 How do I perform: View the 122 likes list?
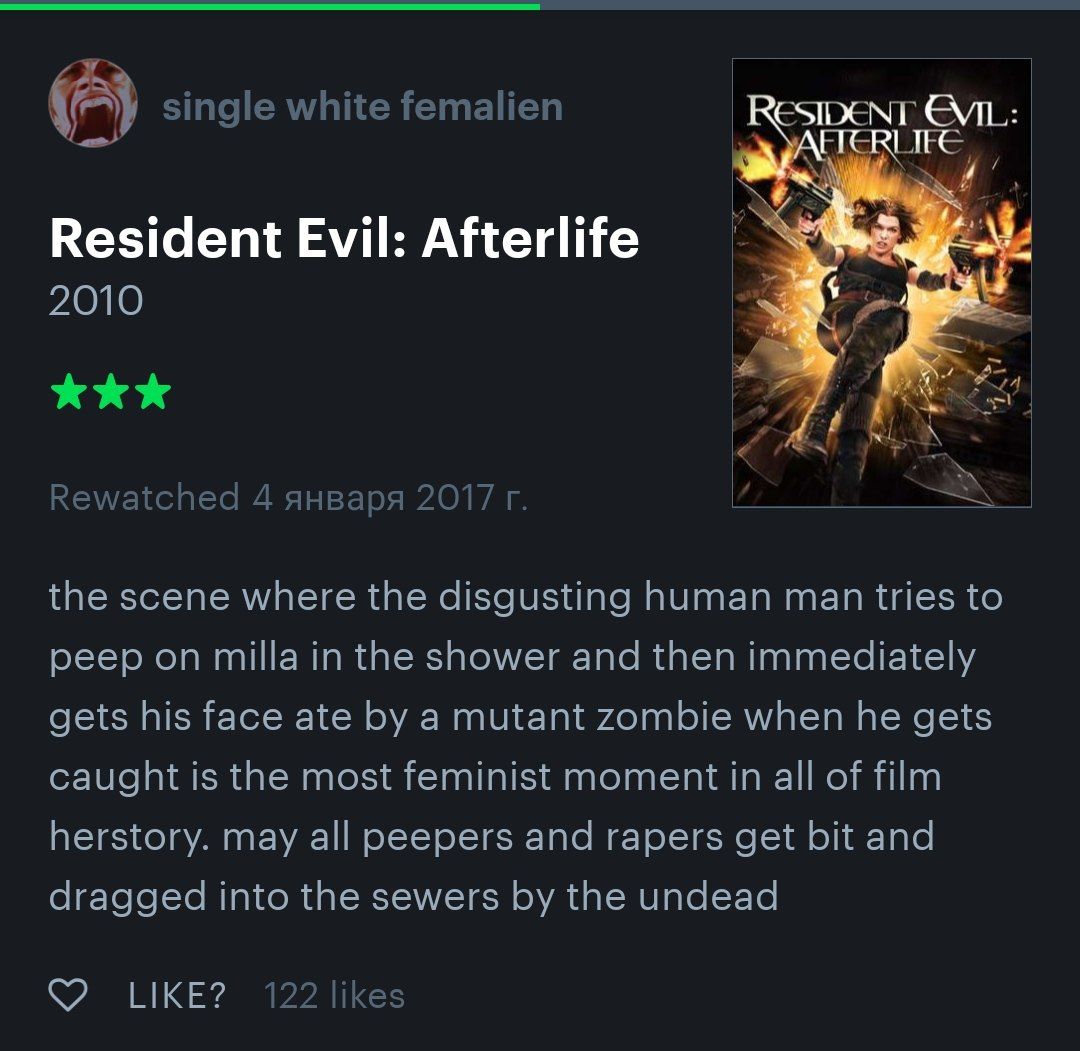(x=334, y=996)
